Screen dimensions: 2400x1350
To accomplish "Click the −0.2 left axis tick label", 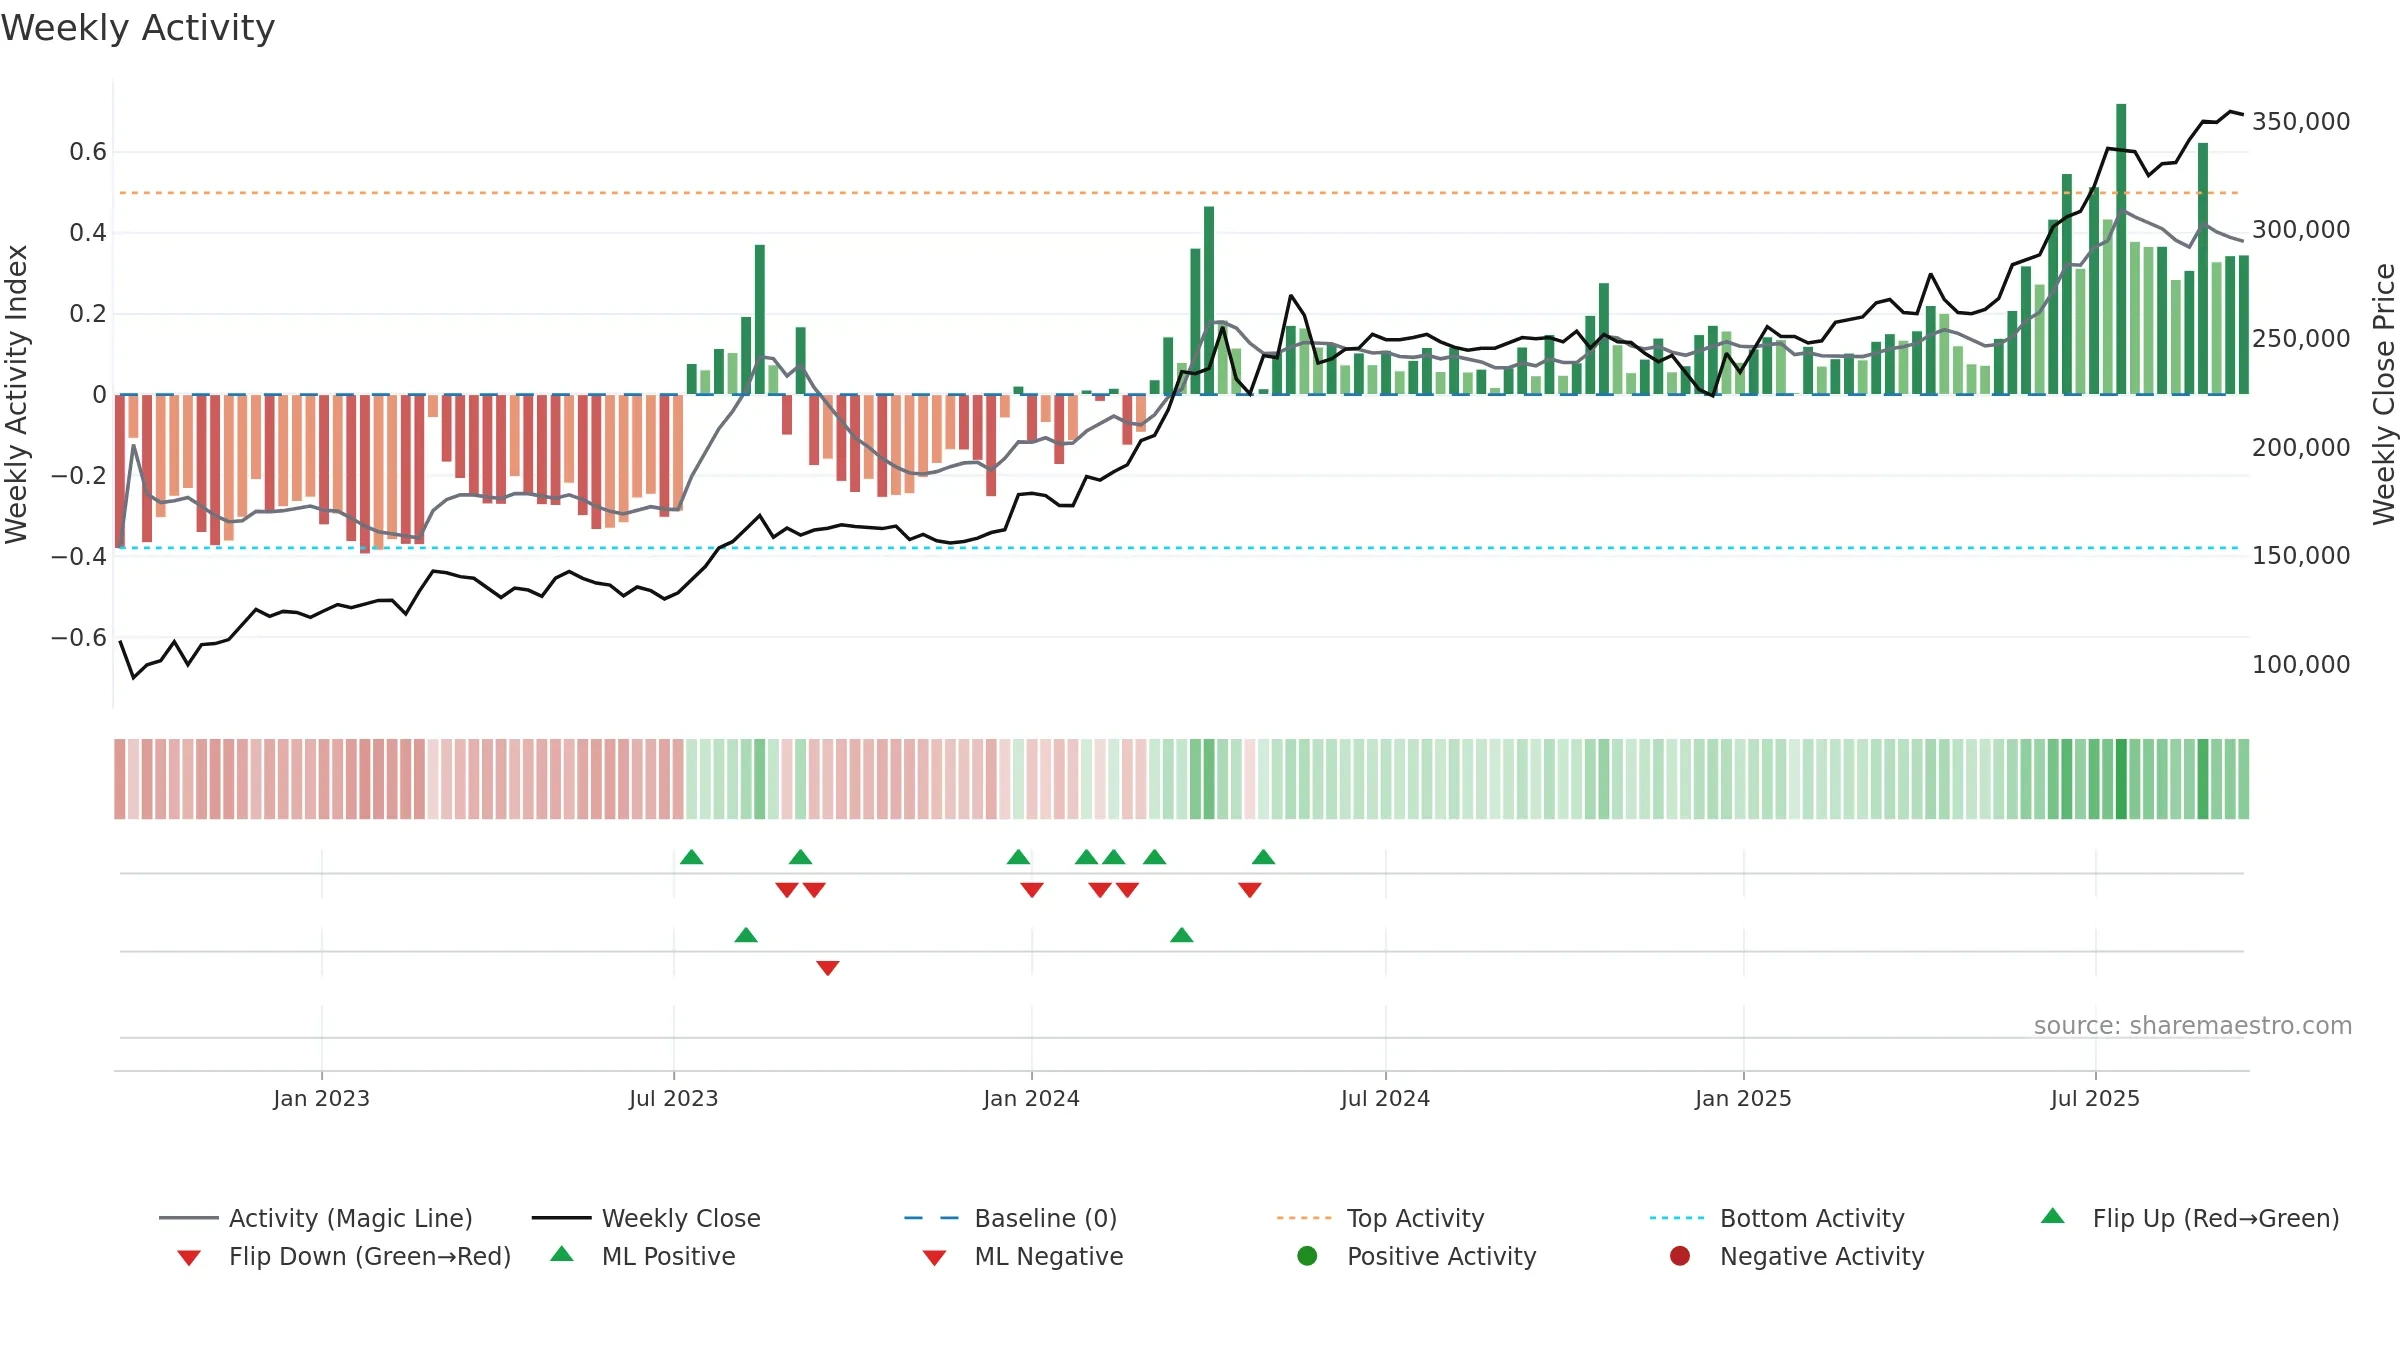I will click(79, 476).
